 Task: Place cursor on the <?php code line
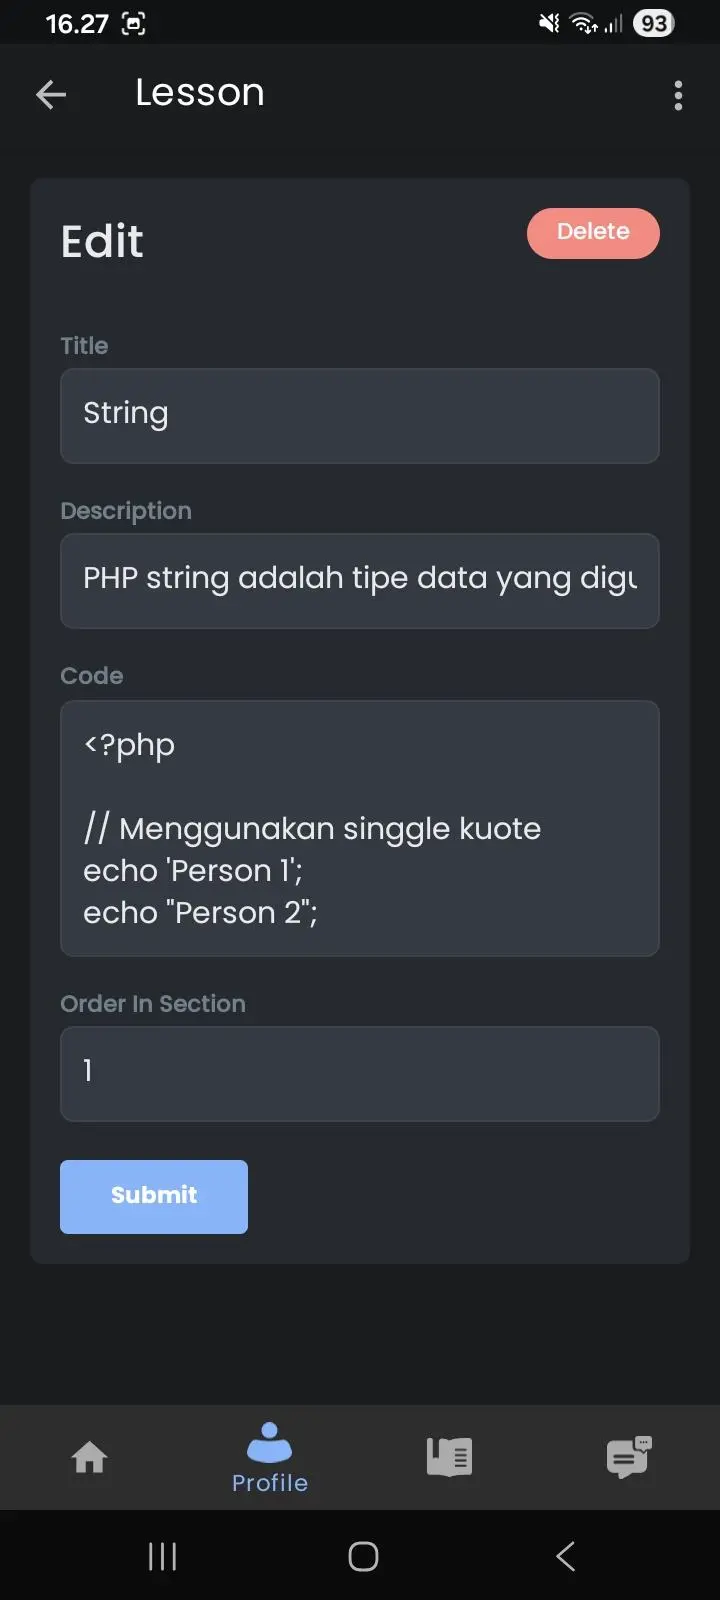tap(129, 746)
